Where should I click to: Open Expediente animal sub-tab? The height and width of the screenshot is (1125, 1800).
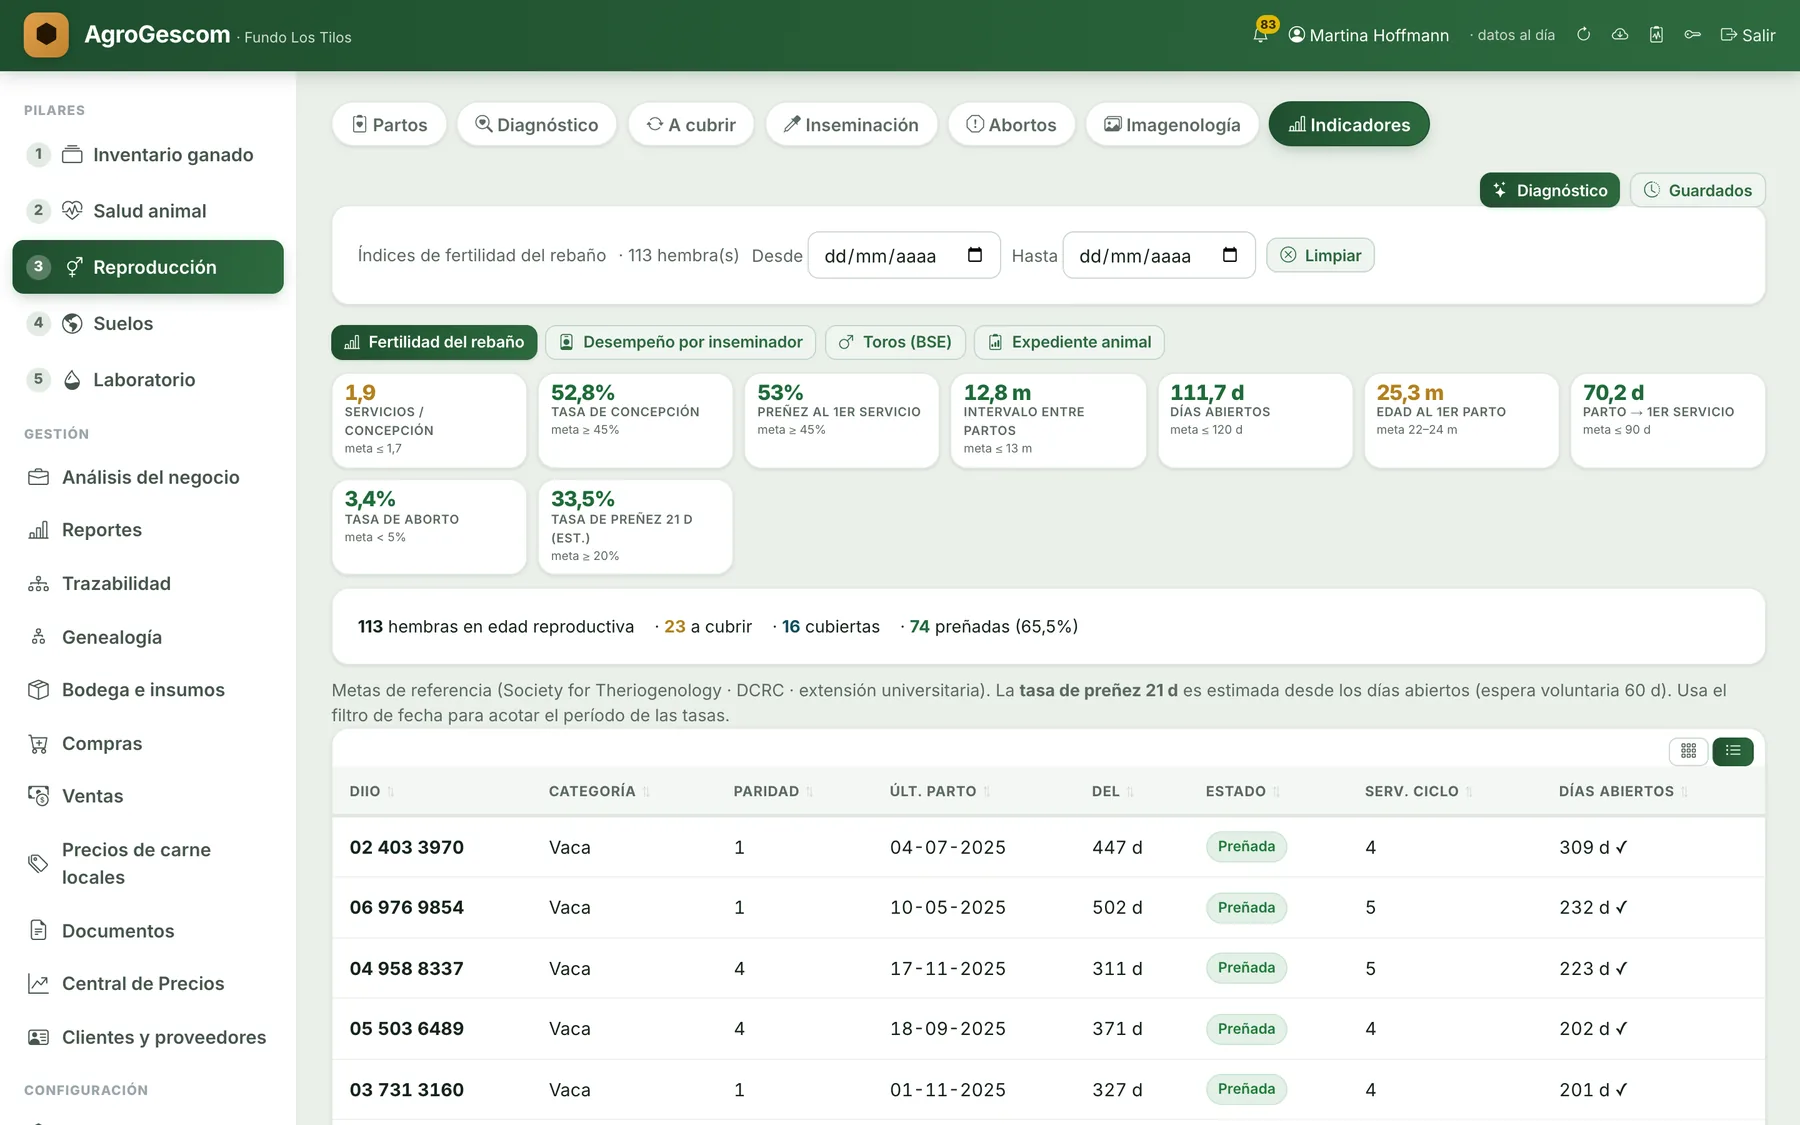(1069, 342)
